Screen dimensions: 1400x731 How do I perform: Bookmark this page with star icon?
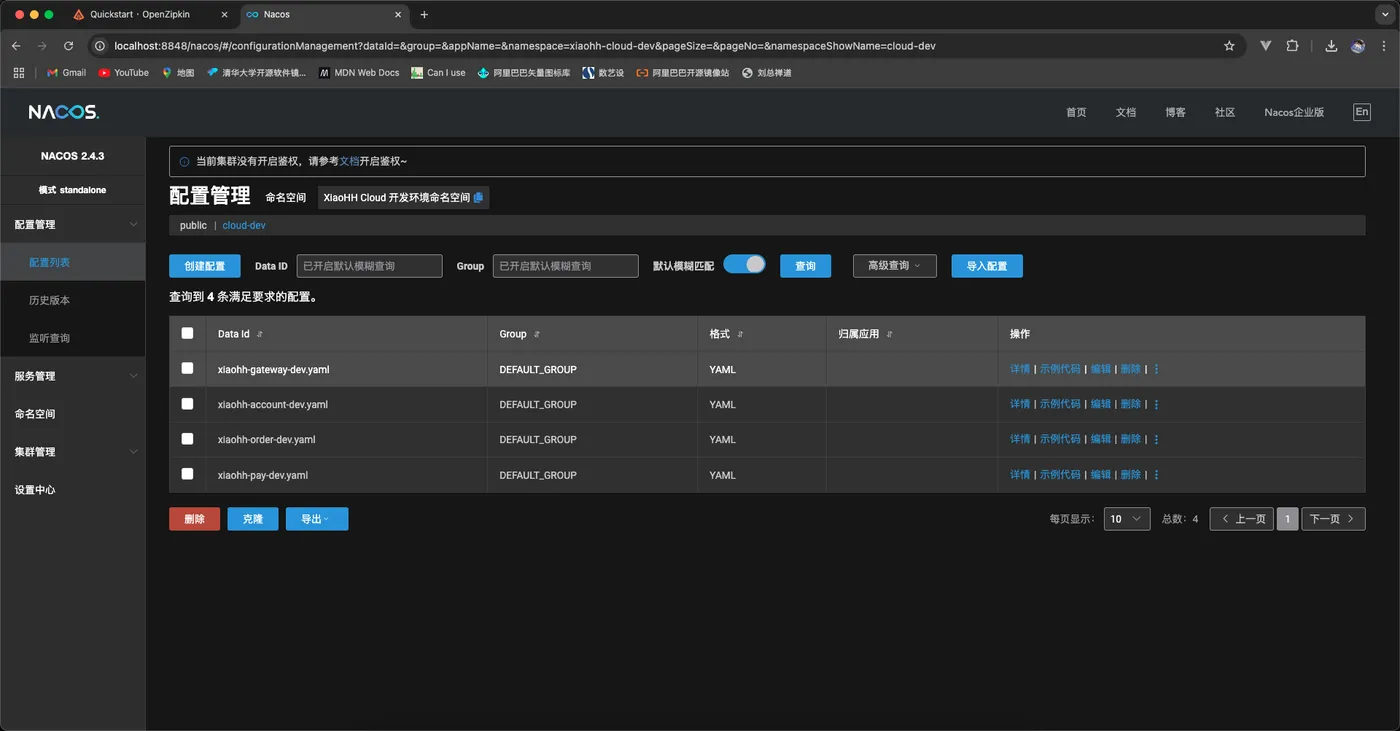pos(1229,46)
